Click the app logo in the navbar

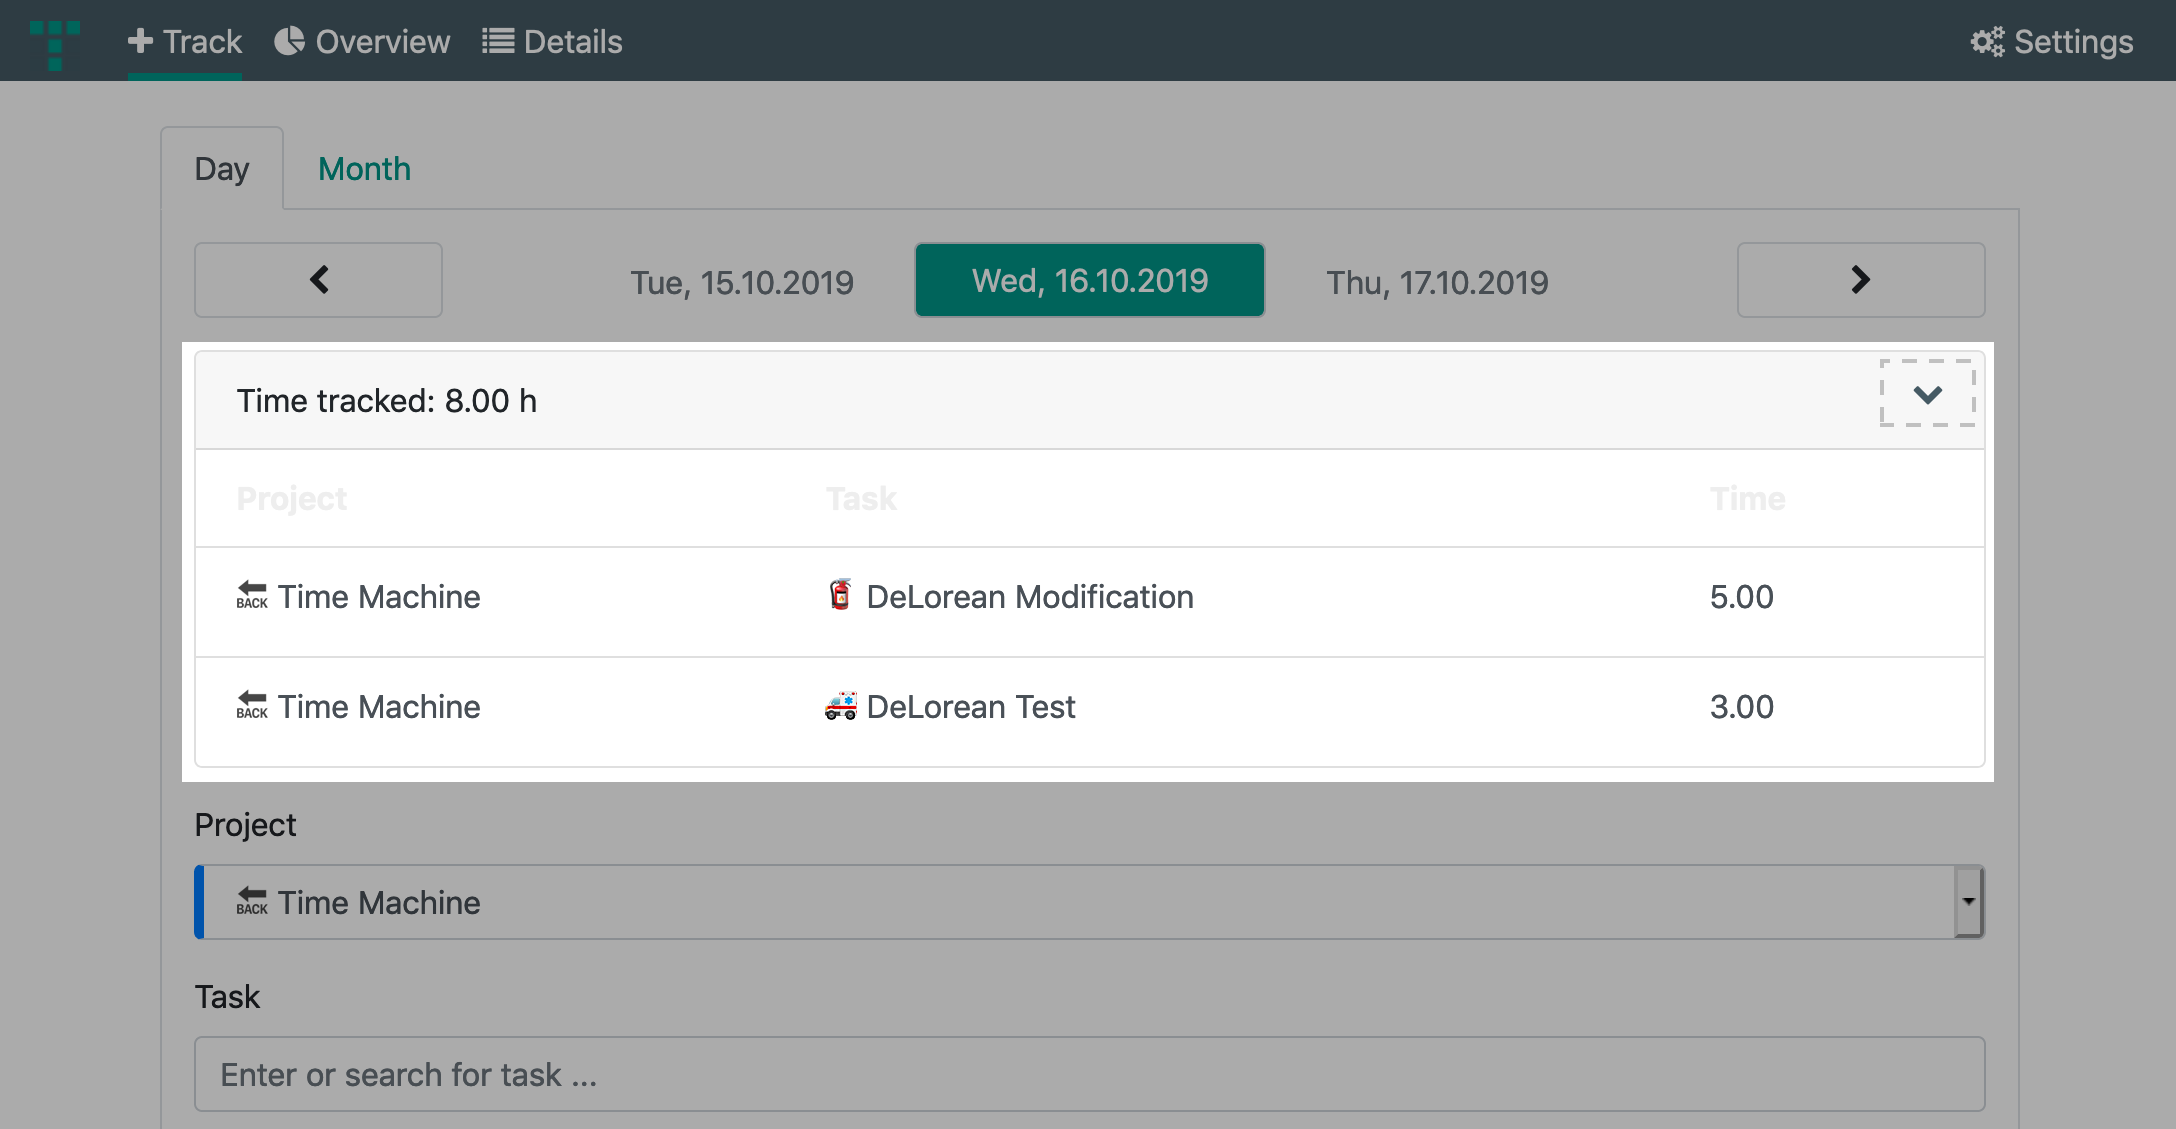pyautogui.click(x=55, y=45)
